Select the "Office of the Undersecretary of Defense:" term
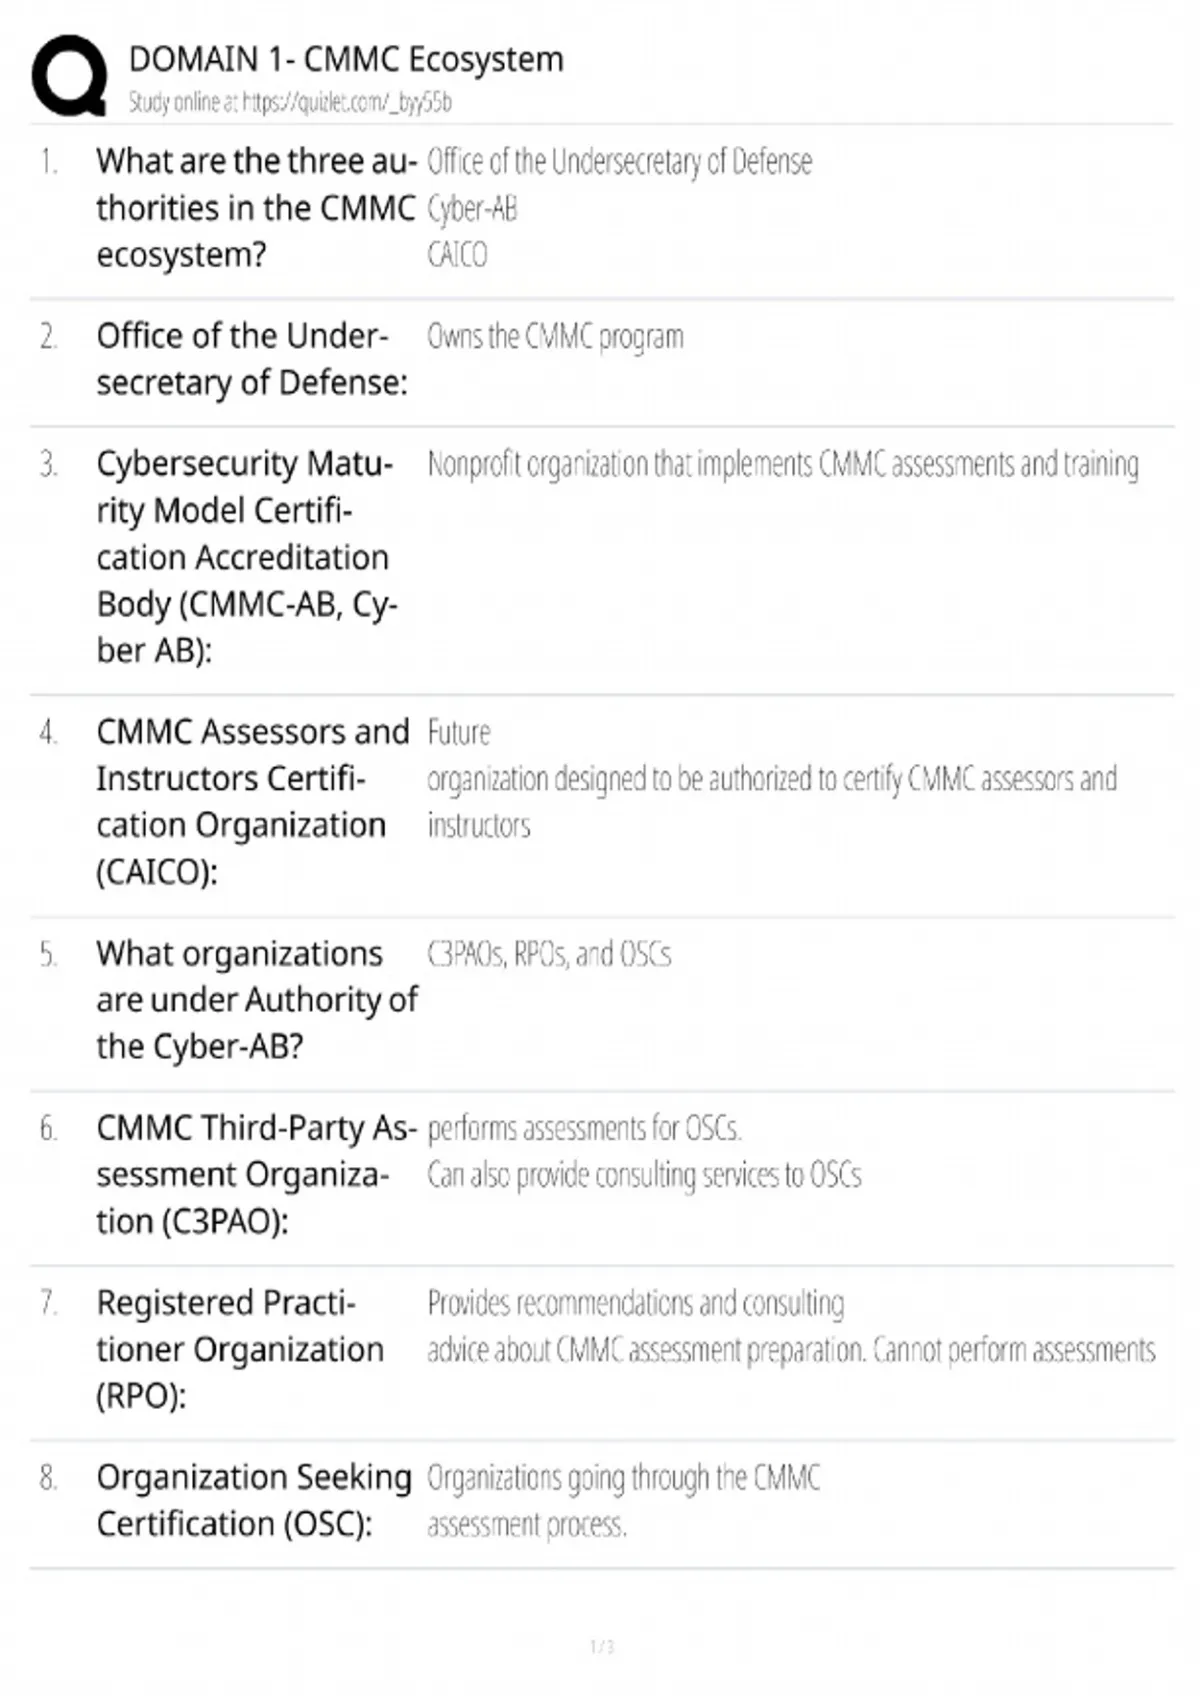1200x1700 pixels. pyautogui.click(x=252, y=359)
